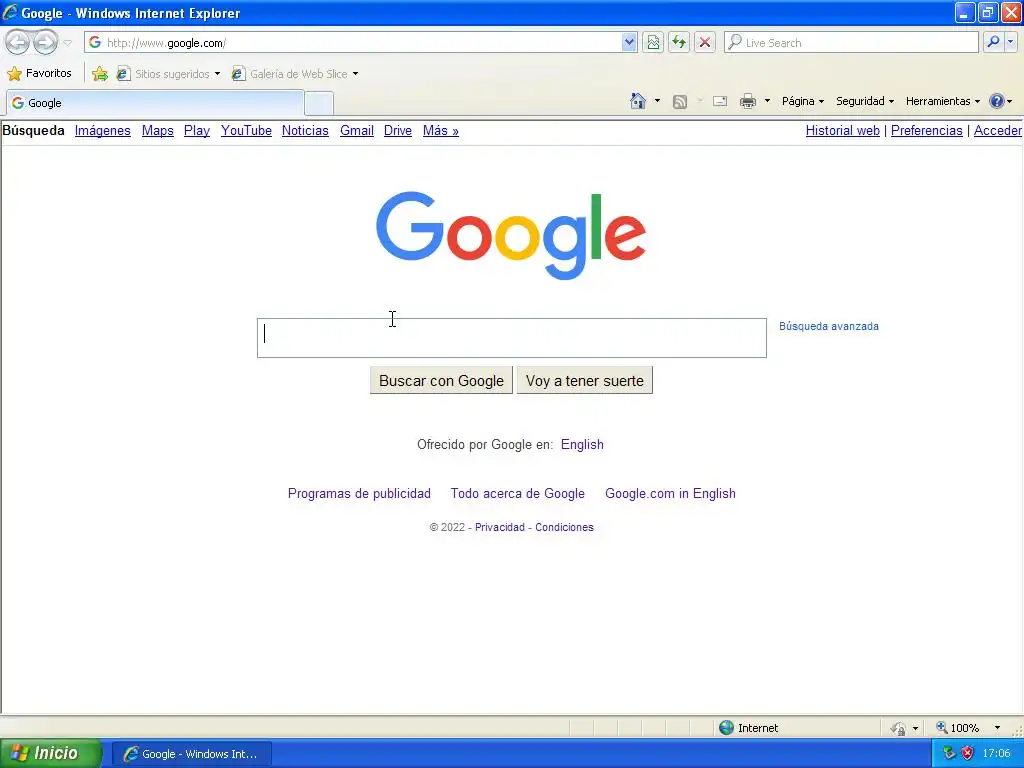
Task: Open the Play link
Action: pos(197,131)
